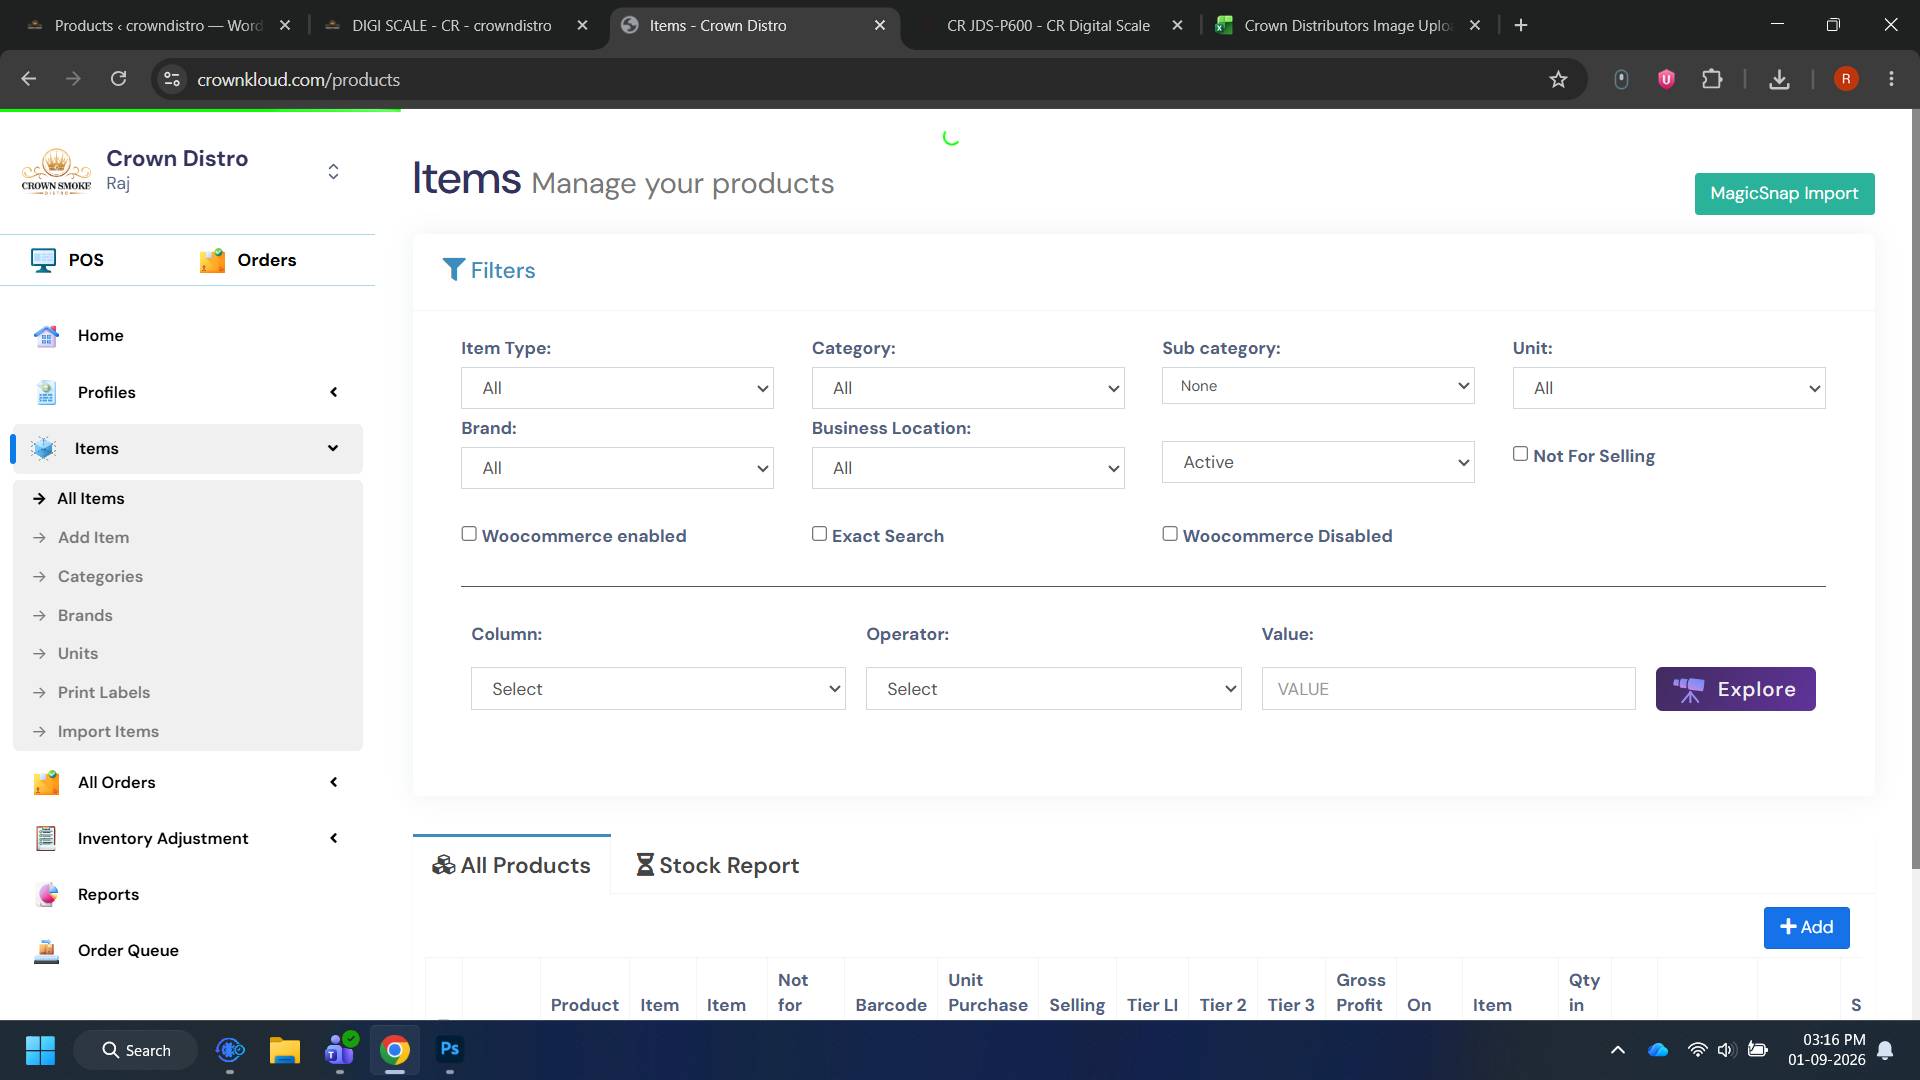
Task: Open Photoshop from the taskbar
Action: click(450, 1049)
